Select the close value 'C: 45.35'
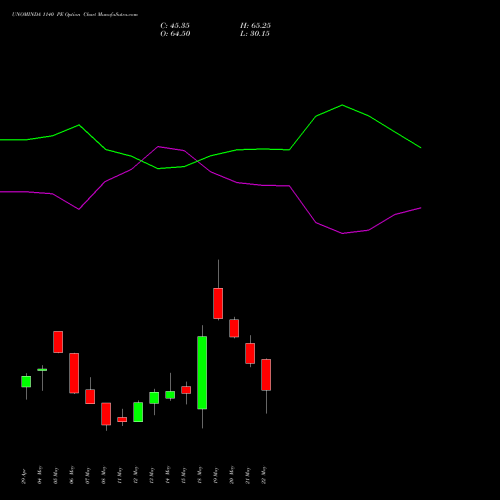Image resolution: width=500 pixels, height=500 pixels. point(175,26)
